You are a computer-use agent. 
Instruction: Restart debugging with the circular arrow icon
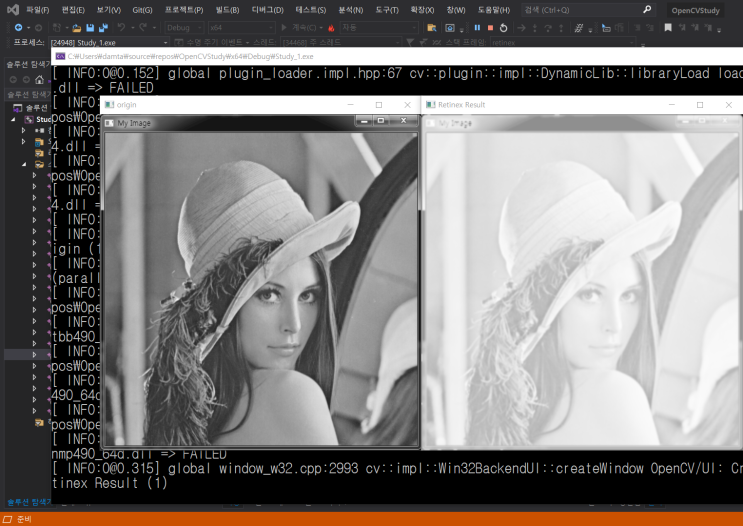(x=504, y=28)
